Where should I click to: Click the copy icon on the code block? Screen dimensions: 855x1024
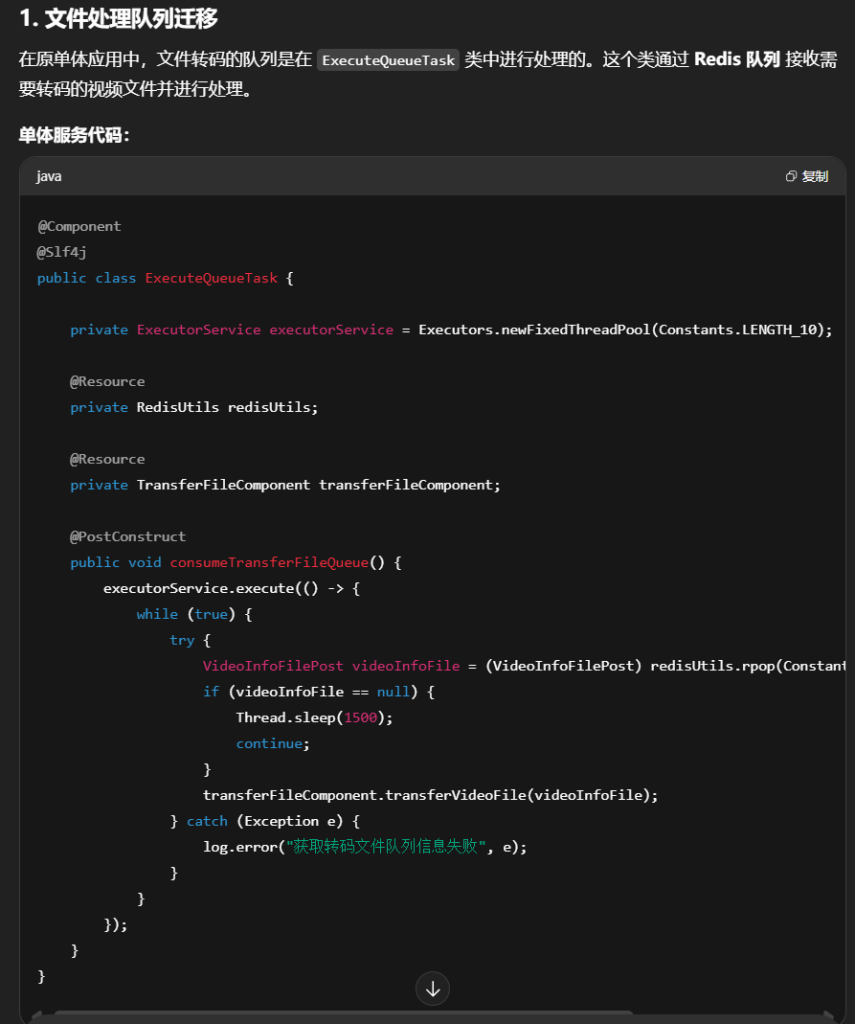pos(791,176)
